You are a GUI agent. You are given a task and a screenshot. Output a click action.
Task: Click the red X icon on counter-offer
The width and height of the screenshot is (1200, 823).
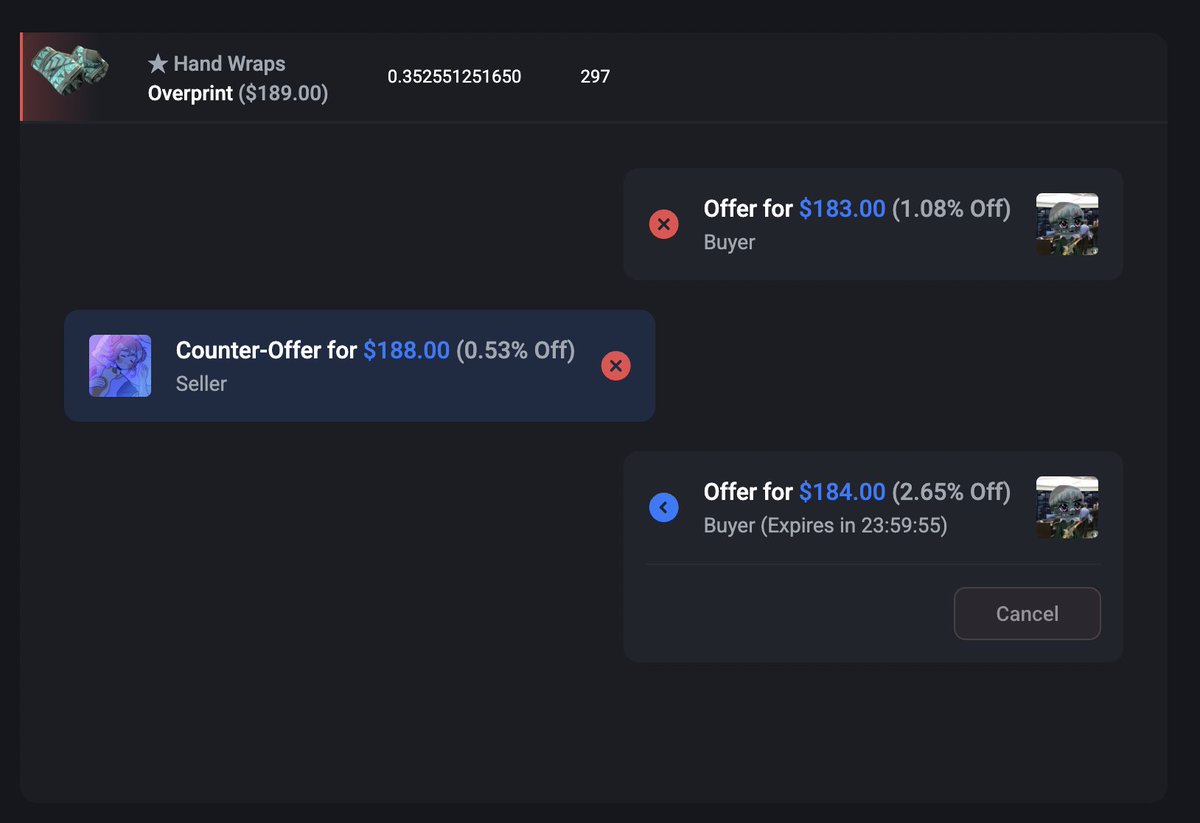(616, 366)
